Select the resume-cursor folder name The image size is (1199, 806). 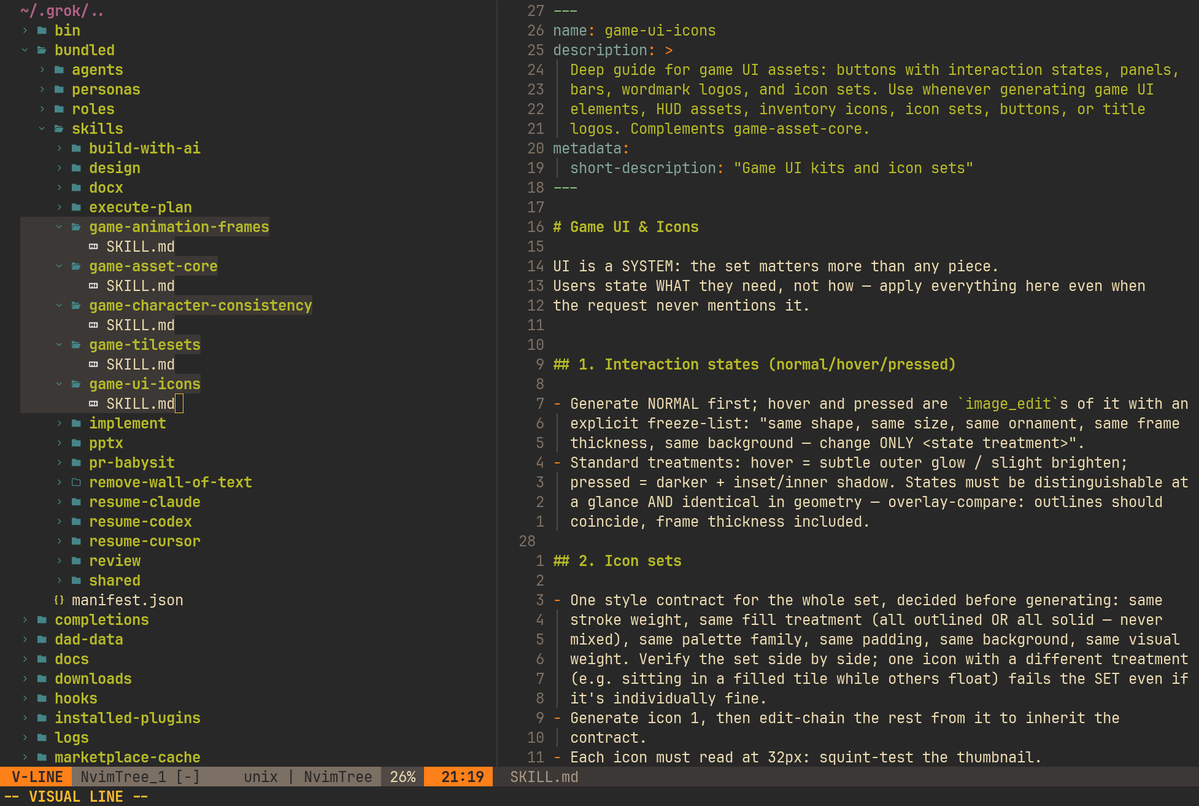[x=145, y=541]
